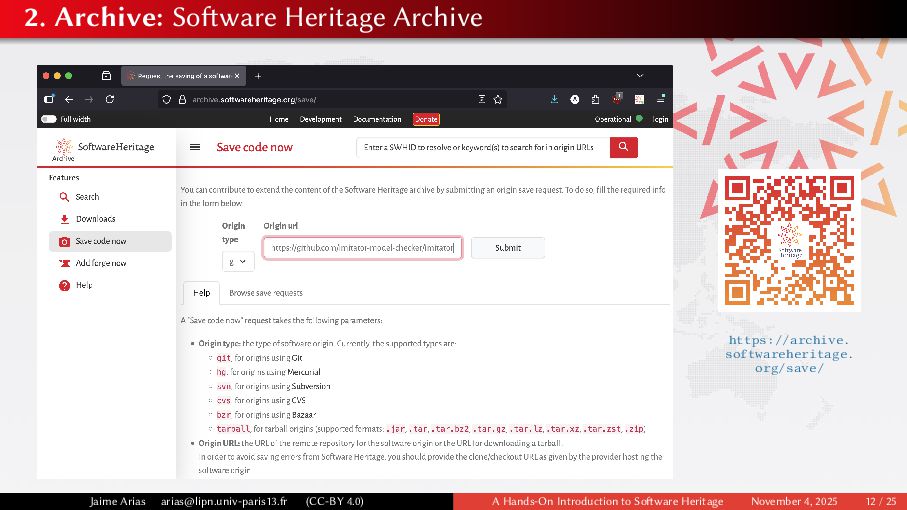
Task: Open the Search label in the sidebar
Action: [x=87, y=197]
